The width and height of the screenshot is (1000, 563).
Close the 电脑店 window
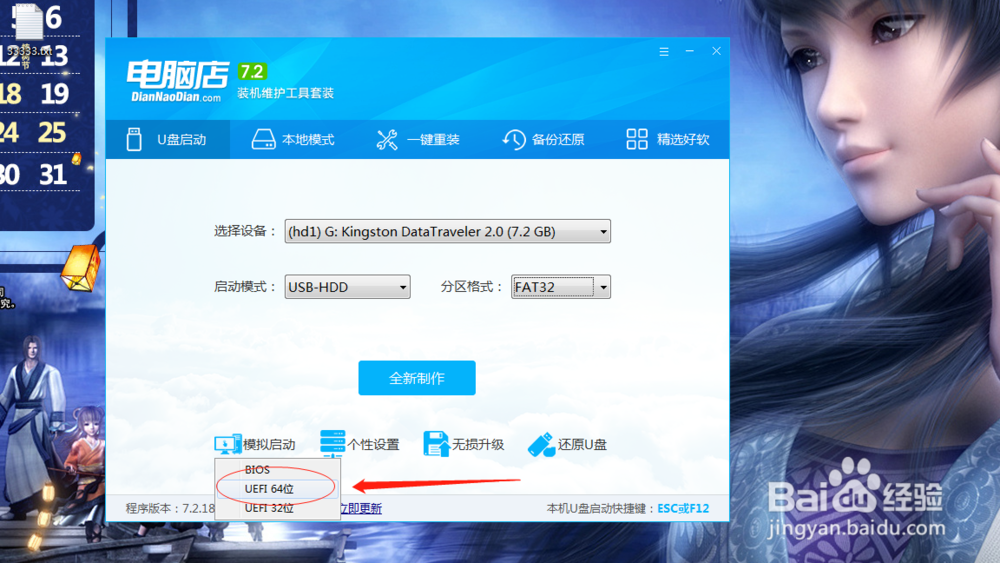point(716,51)
